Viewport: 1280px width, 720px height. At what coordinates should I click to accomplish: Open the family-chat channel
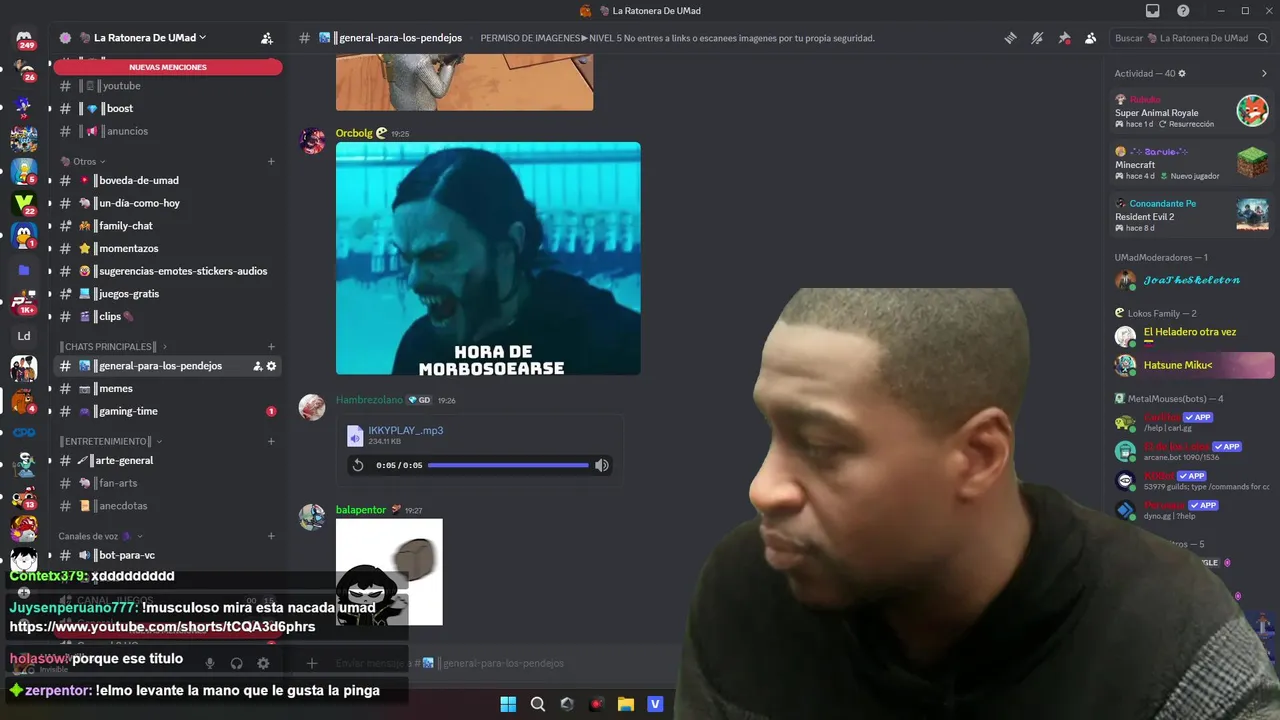166,226
